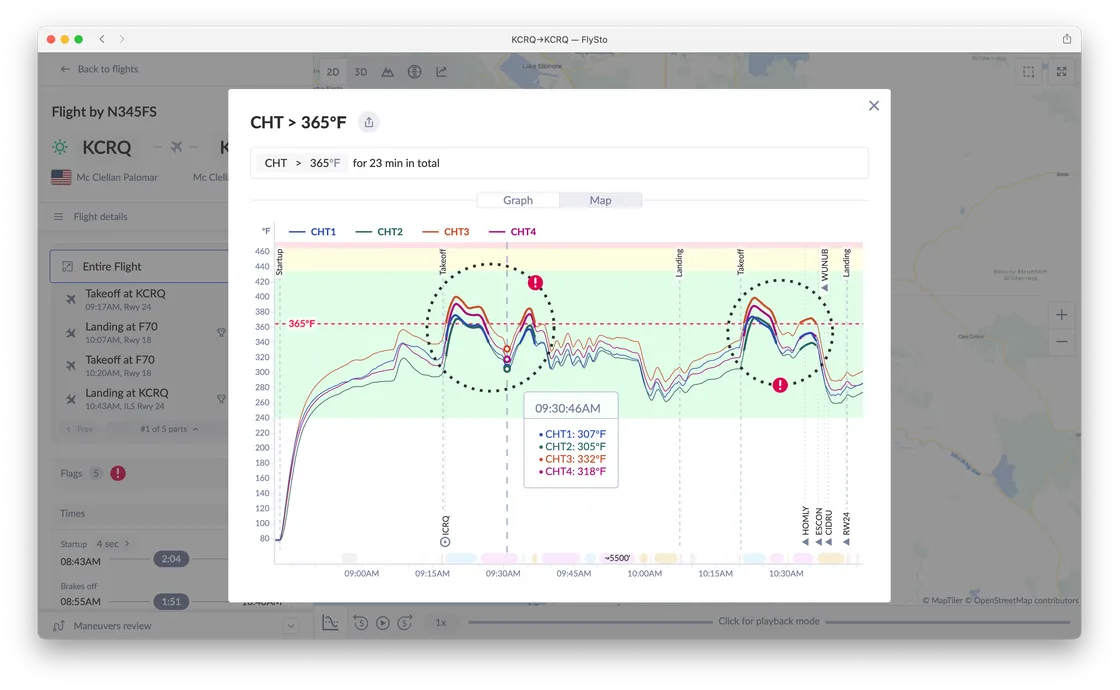Close the CHT > 365°F dialog
This screenshot has height=690, width=1120.
[874, 106]
